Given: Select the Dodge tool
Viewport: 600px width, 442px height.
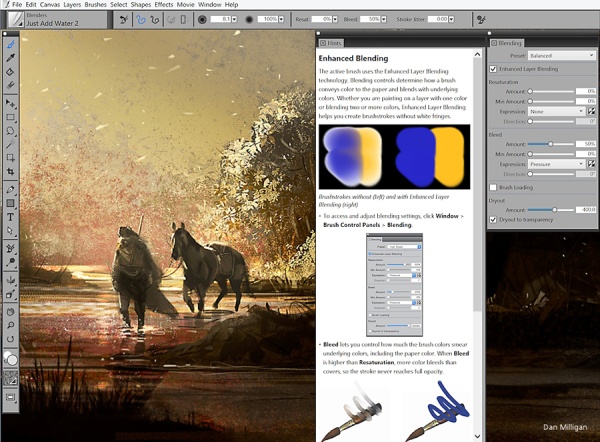Looking at the screenshot, I should click(10, 262).
